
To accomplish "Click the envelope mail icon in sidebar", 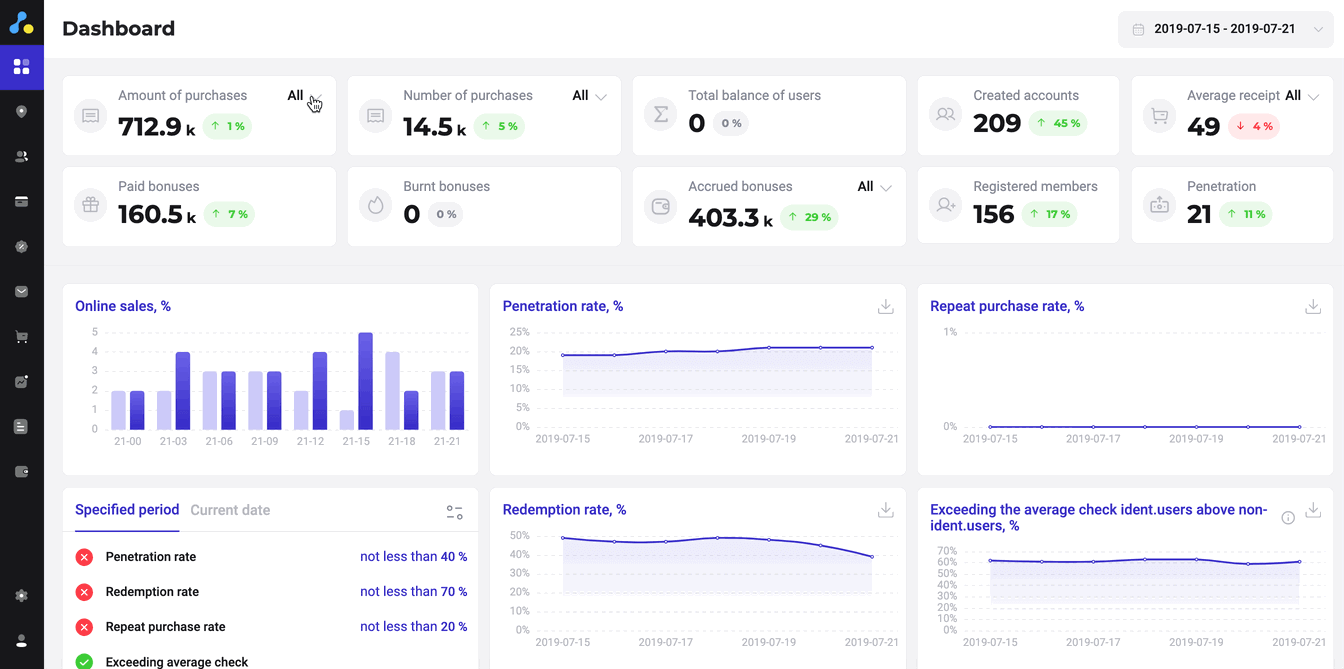I will click(x=21, y=292).
